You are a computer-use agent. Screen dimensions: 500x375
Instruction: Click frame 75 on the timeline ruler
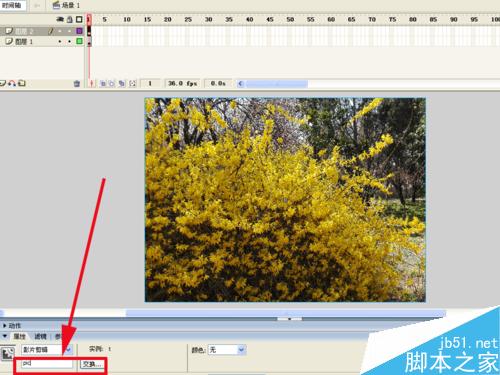click(x=392, y=20)
